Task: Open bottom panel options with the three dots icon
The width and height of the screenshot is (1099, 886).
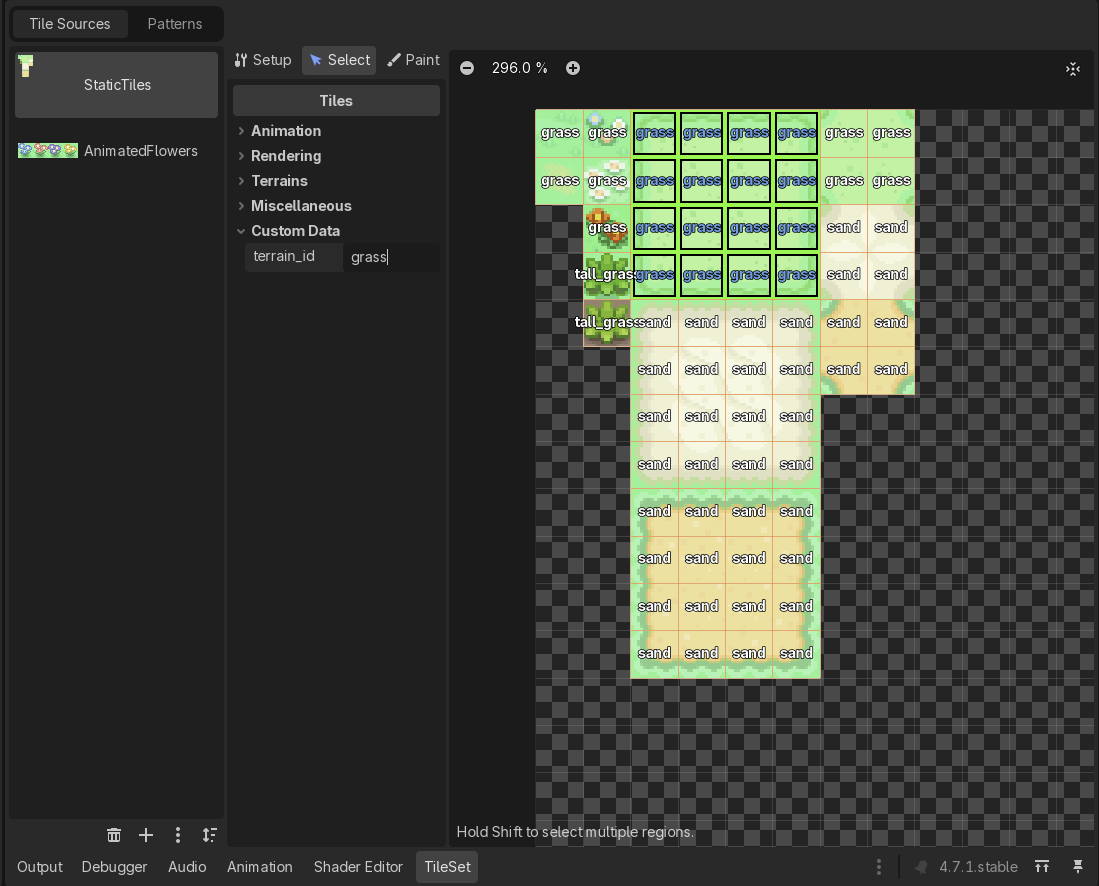Action: [879, 867]
